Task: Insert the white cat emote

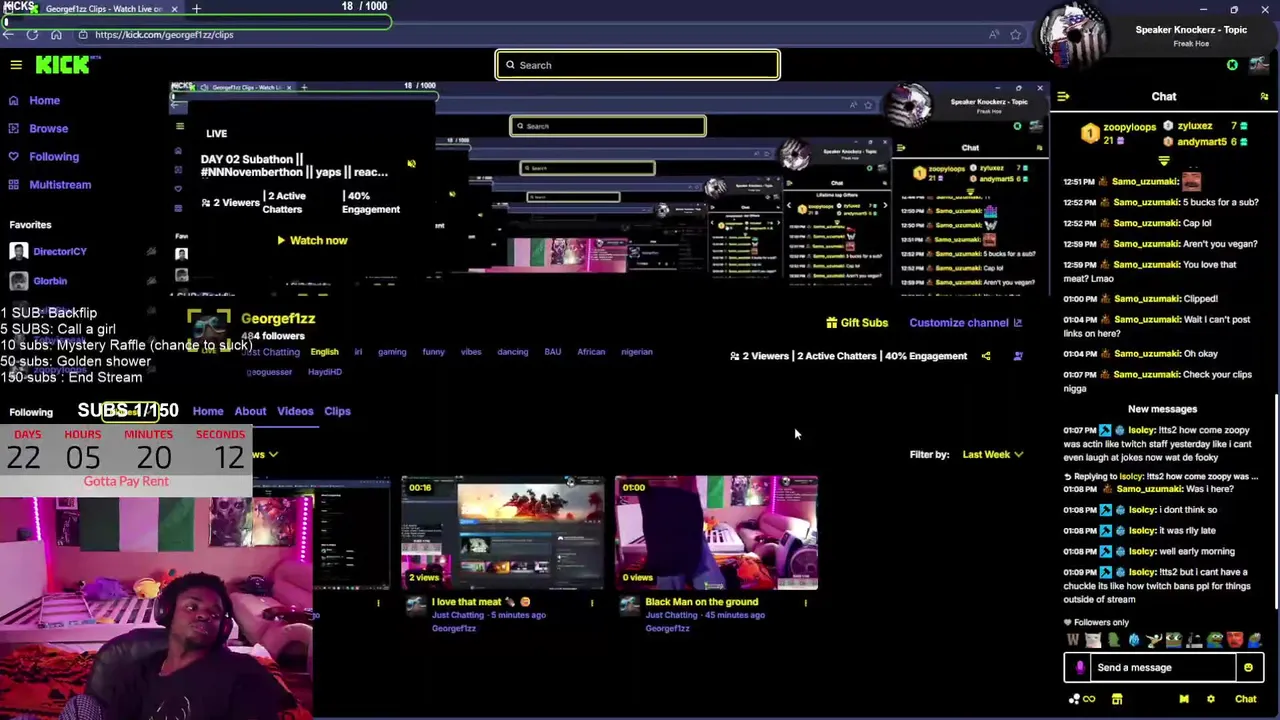Action: [x=1093, y=641]
